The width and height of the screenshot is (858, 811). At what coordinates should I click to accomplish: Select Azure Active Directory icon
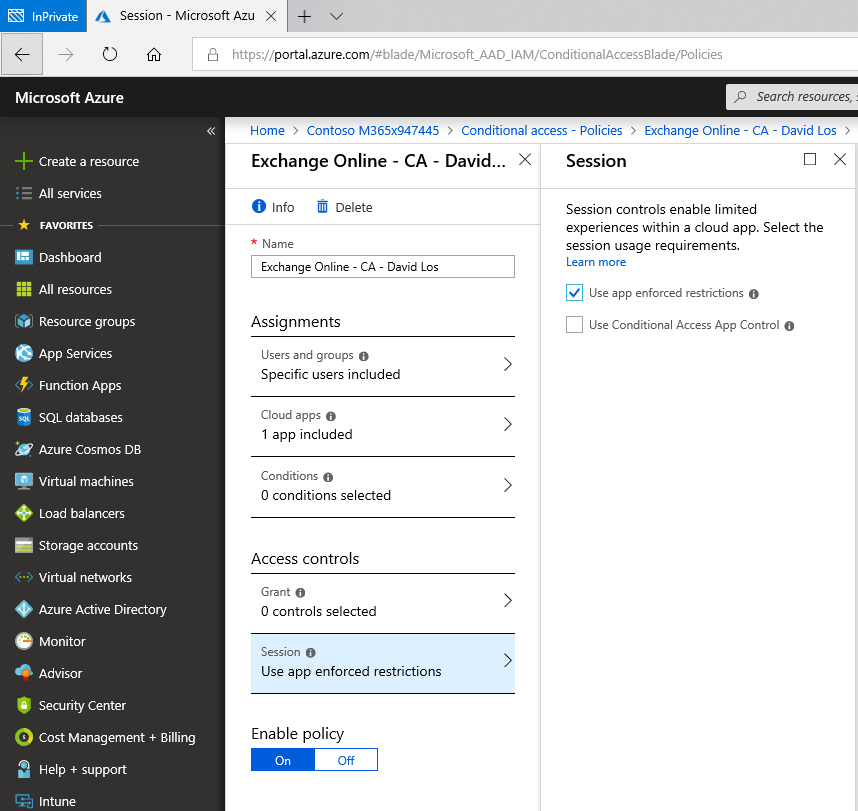(24, 609)
